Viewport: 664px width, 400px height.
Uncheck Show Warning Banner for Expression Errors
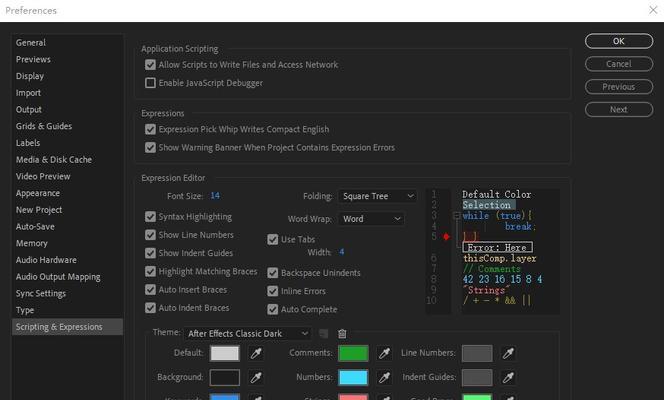150,147
